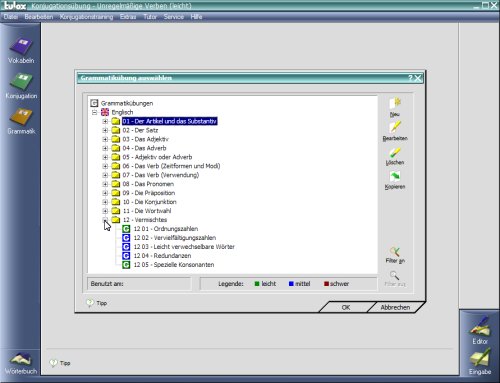Click the Tipp bulb in the main window
This screenshot has width=500, height=383.
53,363
